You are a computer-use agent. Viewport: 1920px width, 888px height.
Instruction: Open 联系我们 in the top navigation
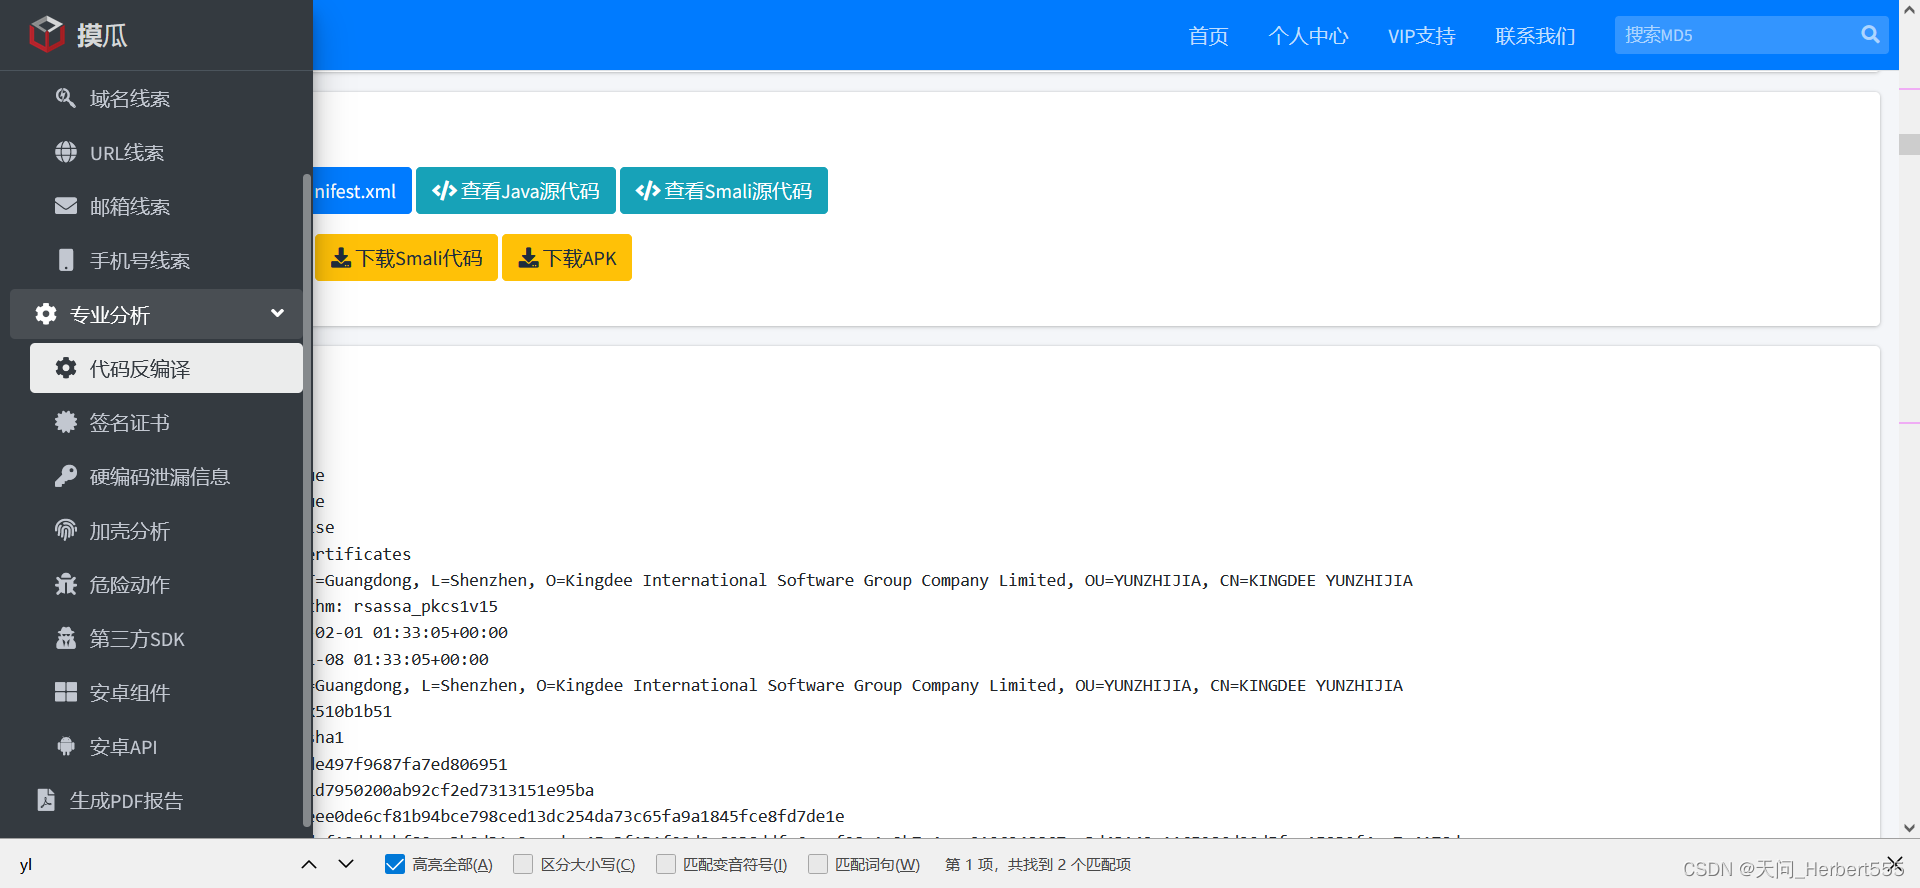(x=1535, y=36)
